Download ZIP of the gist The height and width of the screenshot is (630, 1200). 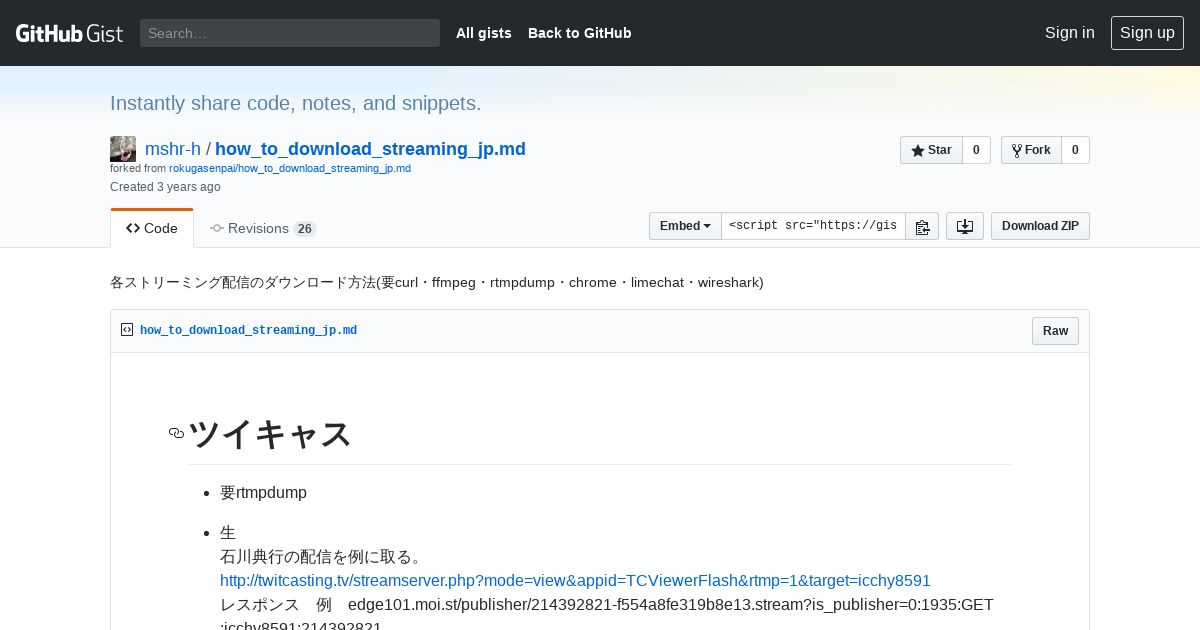coord(1040,226)
